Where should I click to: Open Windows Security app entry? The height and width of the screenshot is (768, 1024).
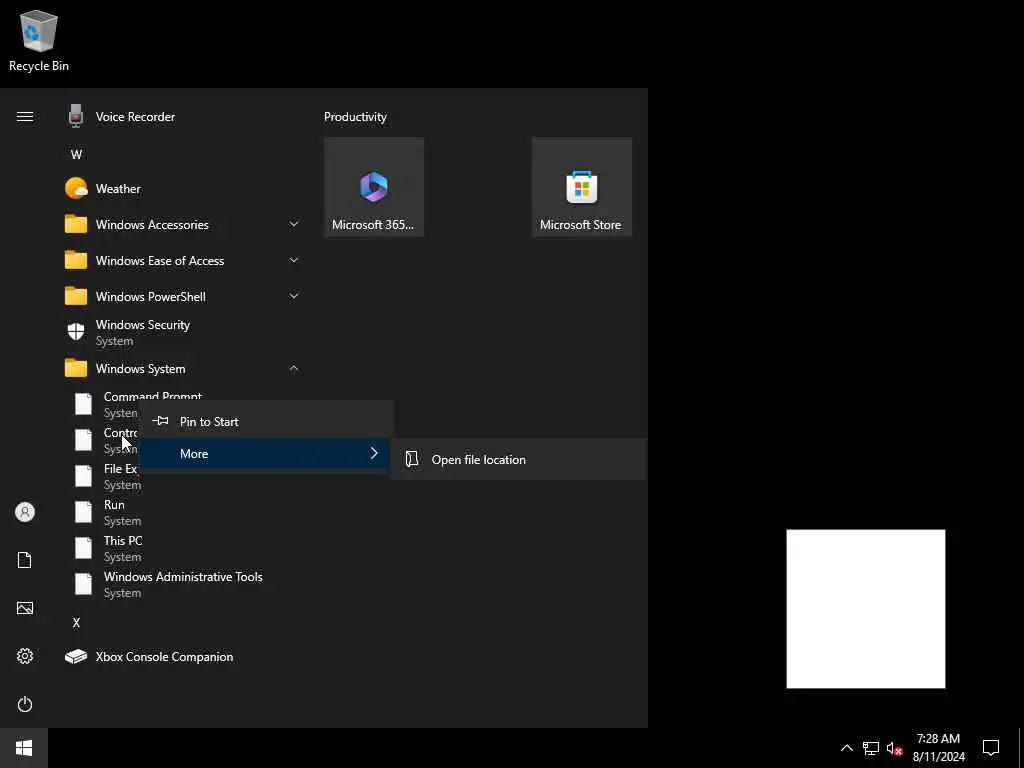(183, 332)
